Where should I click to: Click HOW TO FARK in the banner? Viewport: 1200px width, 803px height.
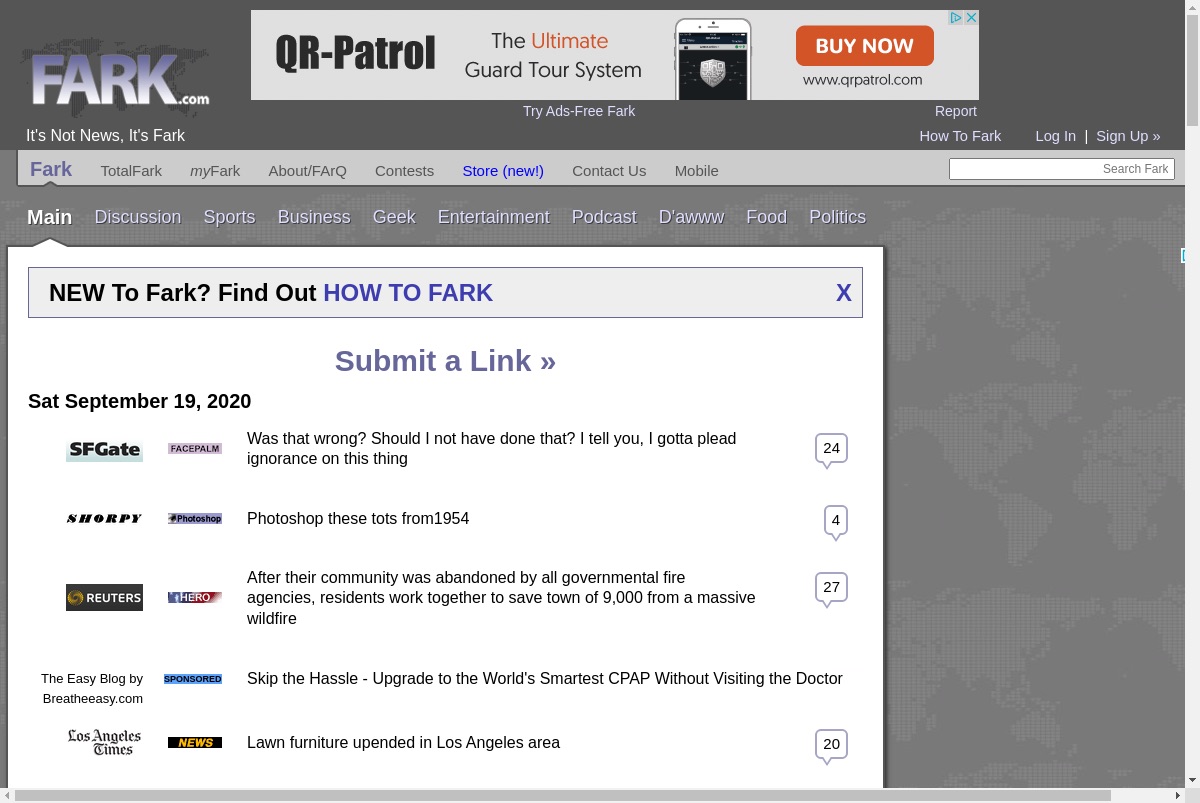click(408, 293)
